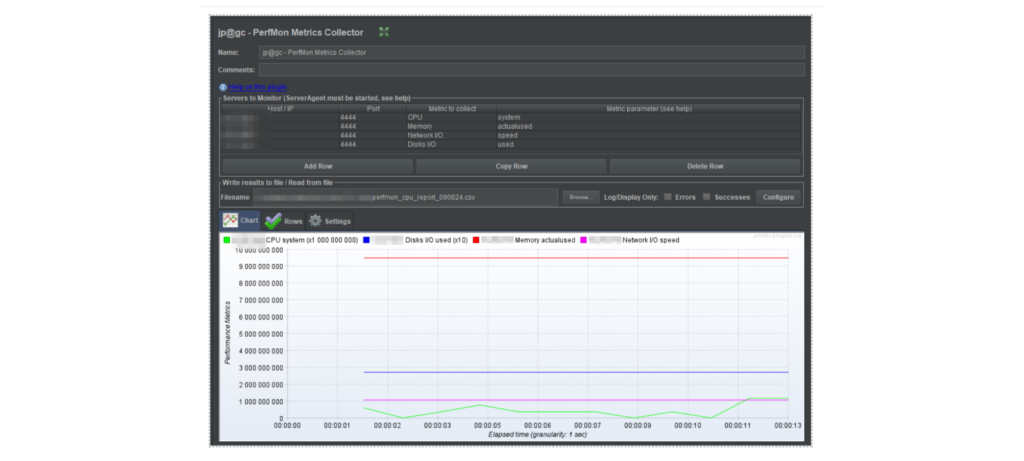Screen dimensions: 1024x461
Task: Click the green CPU system legend swatch
Action: [227, 240]
